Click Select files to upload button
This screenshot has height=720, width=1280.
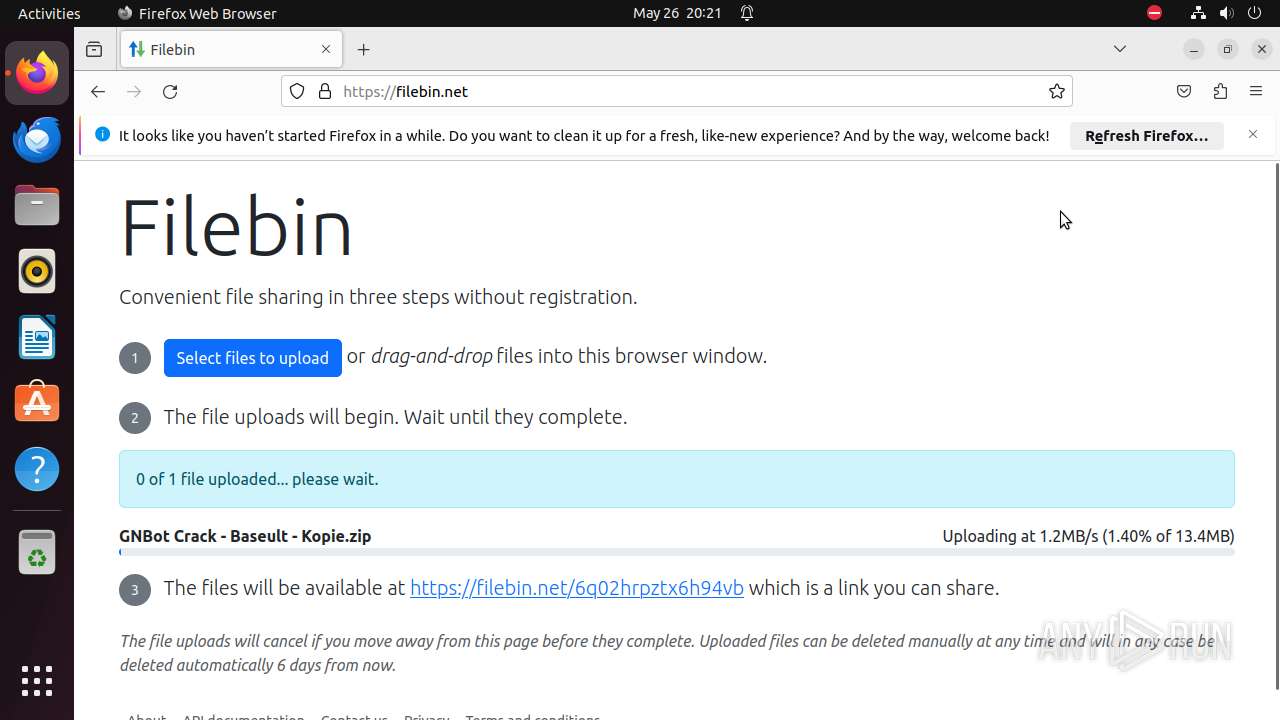[x=253, y=358]
